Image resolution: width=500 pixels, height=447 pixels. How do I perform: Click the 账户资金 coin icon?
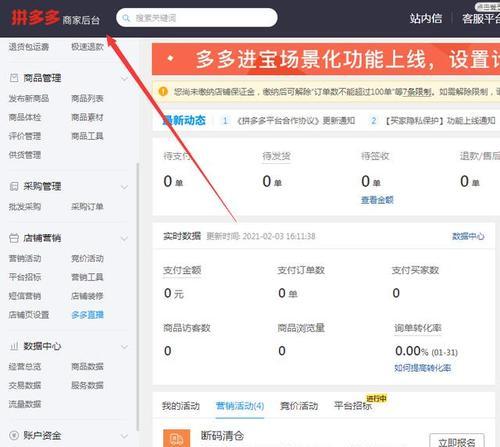coord(14,435)
